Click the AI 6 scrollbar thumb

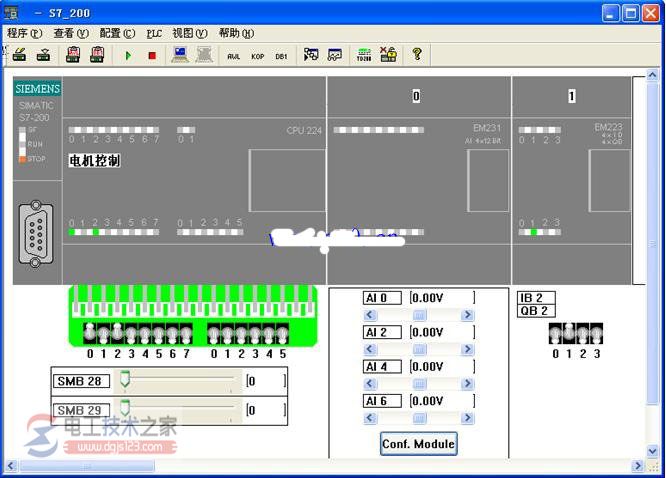(x=419, y=418)
